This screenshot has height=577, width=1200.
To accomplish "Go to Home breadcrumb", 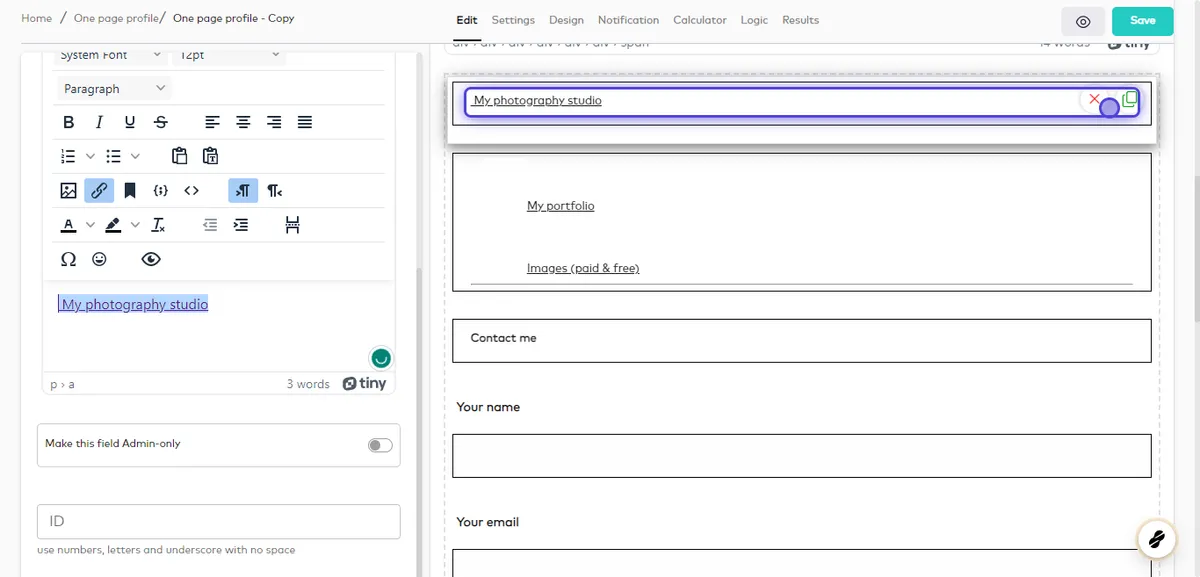I will click(37, 18).
